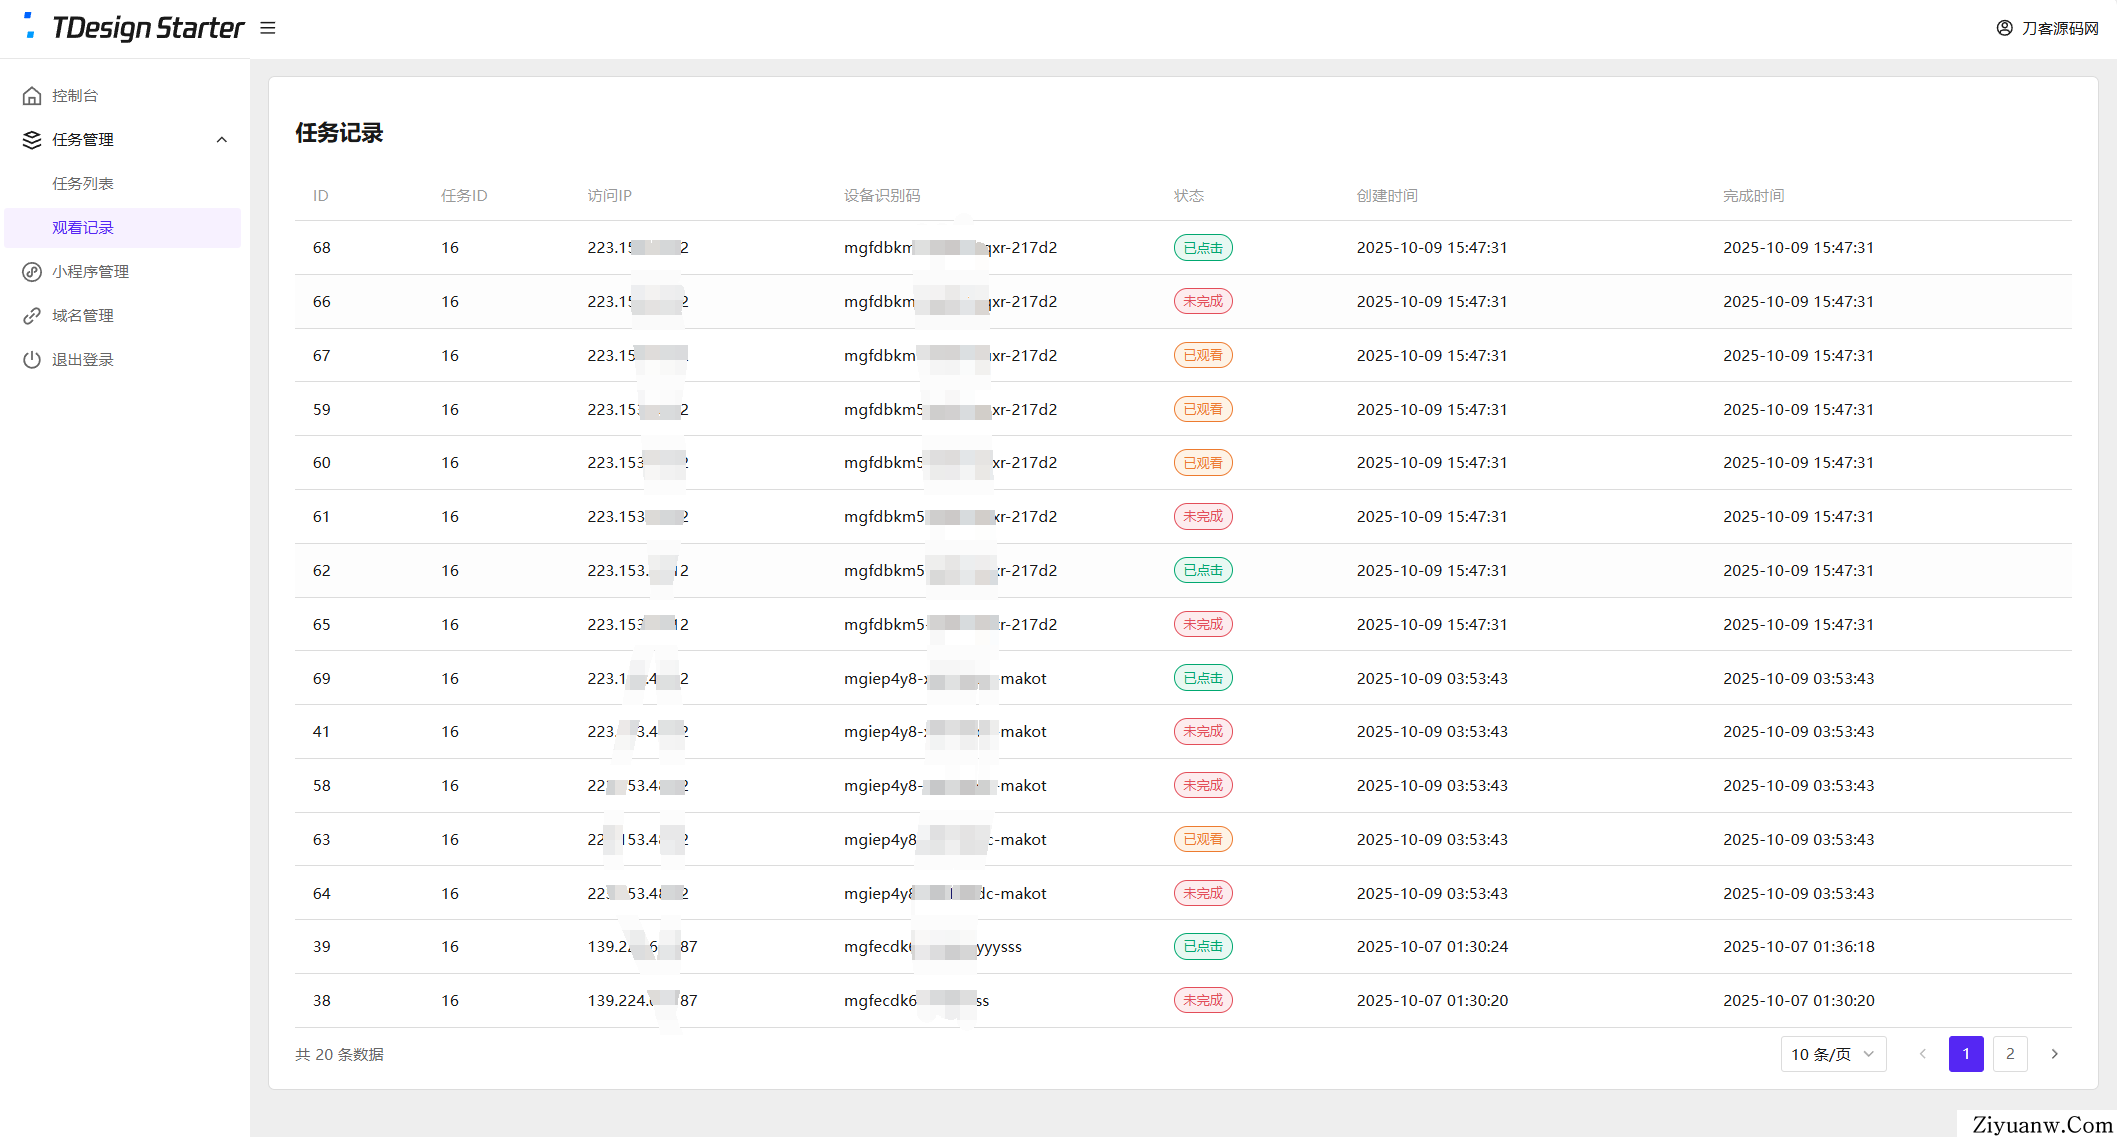Click 未完成 status tag in row 66
The image size is (2117, 1137).
click(x=1202, y=301)
